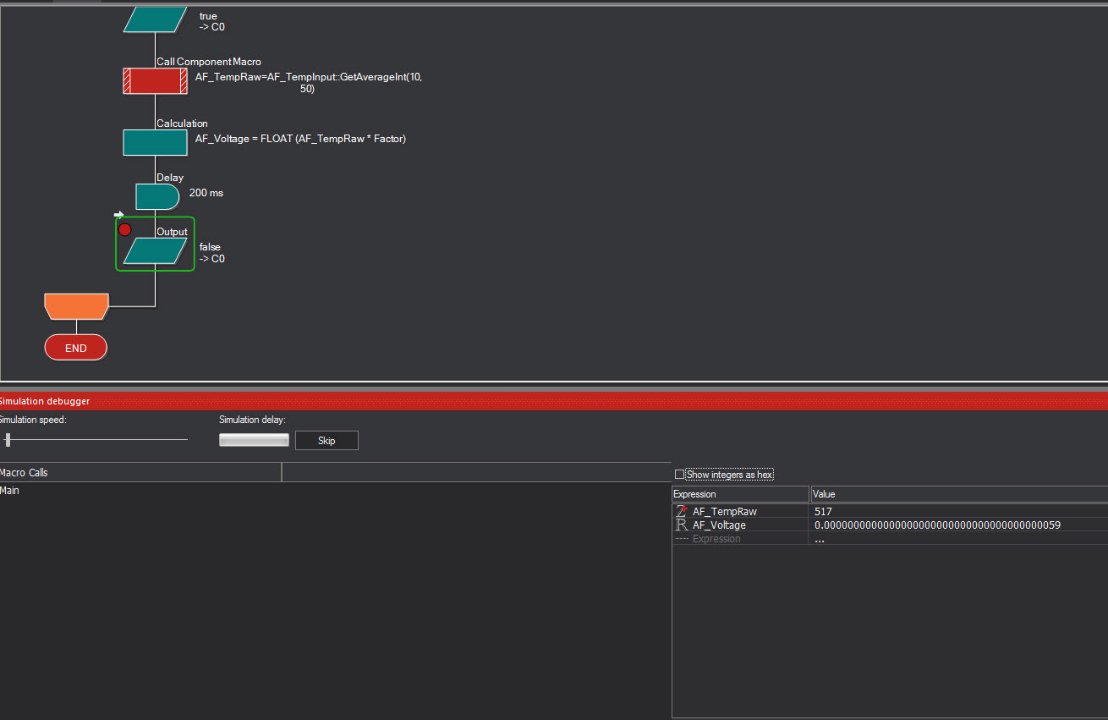The width and height of the screenshot is (1108, 720).
Task: Adjust the Simulation speed slider handle
Action: click(8, 439)
